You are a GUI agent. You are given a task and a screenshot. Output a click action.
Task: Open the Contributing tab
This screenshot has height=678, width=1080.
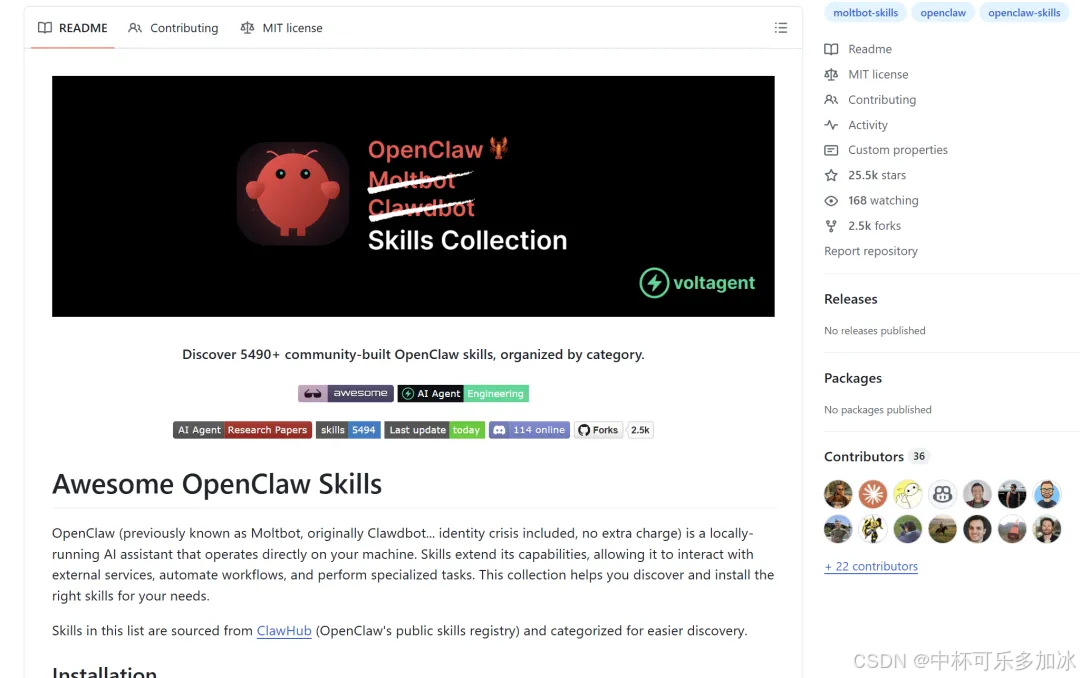(173, 28)
